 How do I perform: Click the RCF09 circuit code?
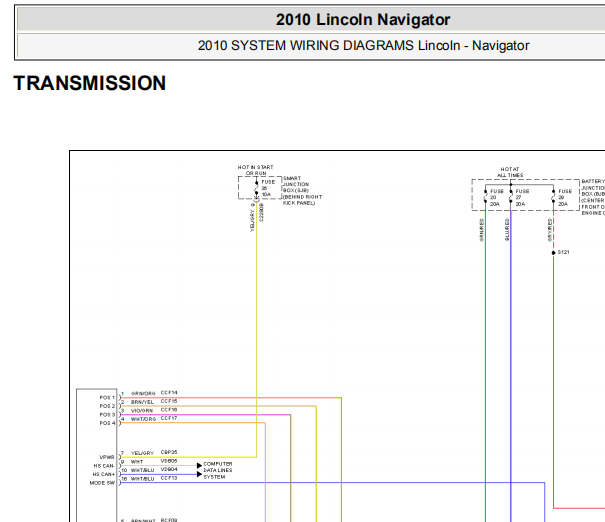point(169,520)
